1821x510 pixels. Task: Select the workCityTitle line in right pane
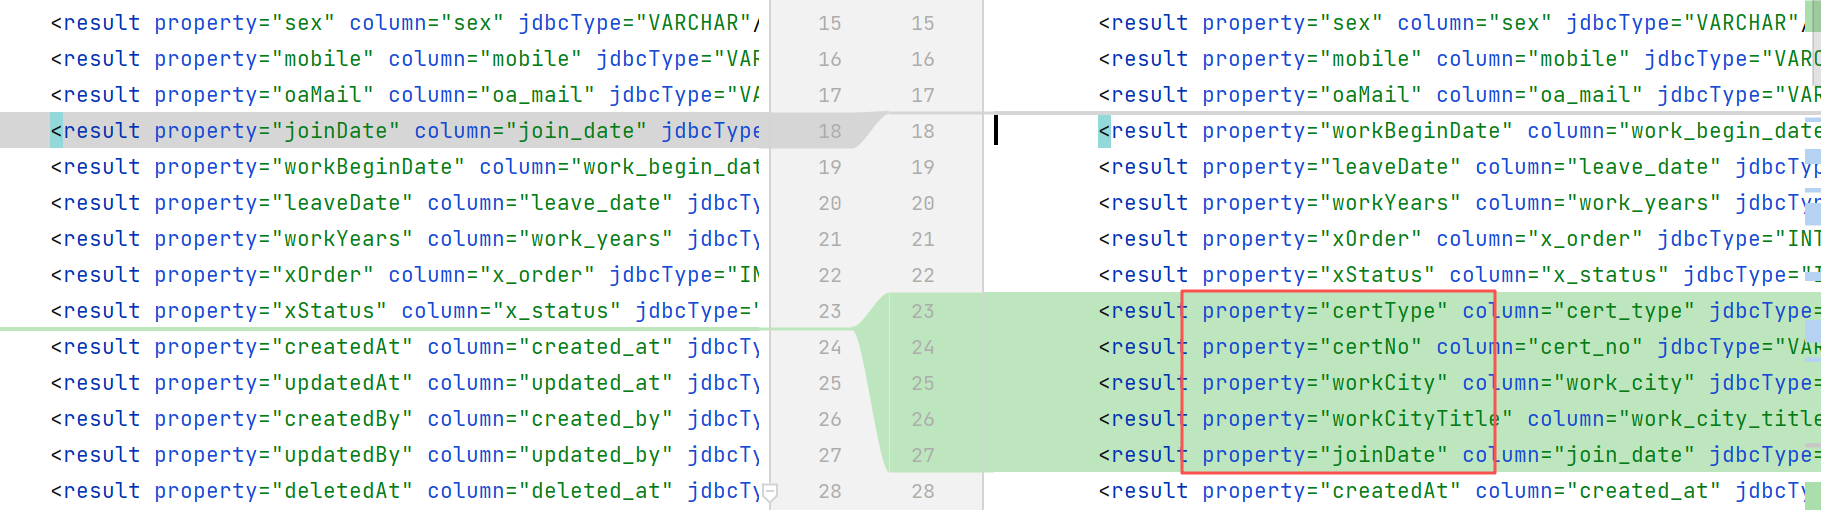pyautogui.click(x=1400, y=419)
